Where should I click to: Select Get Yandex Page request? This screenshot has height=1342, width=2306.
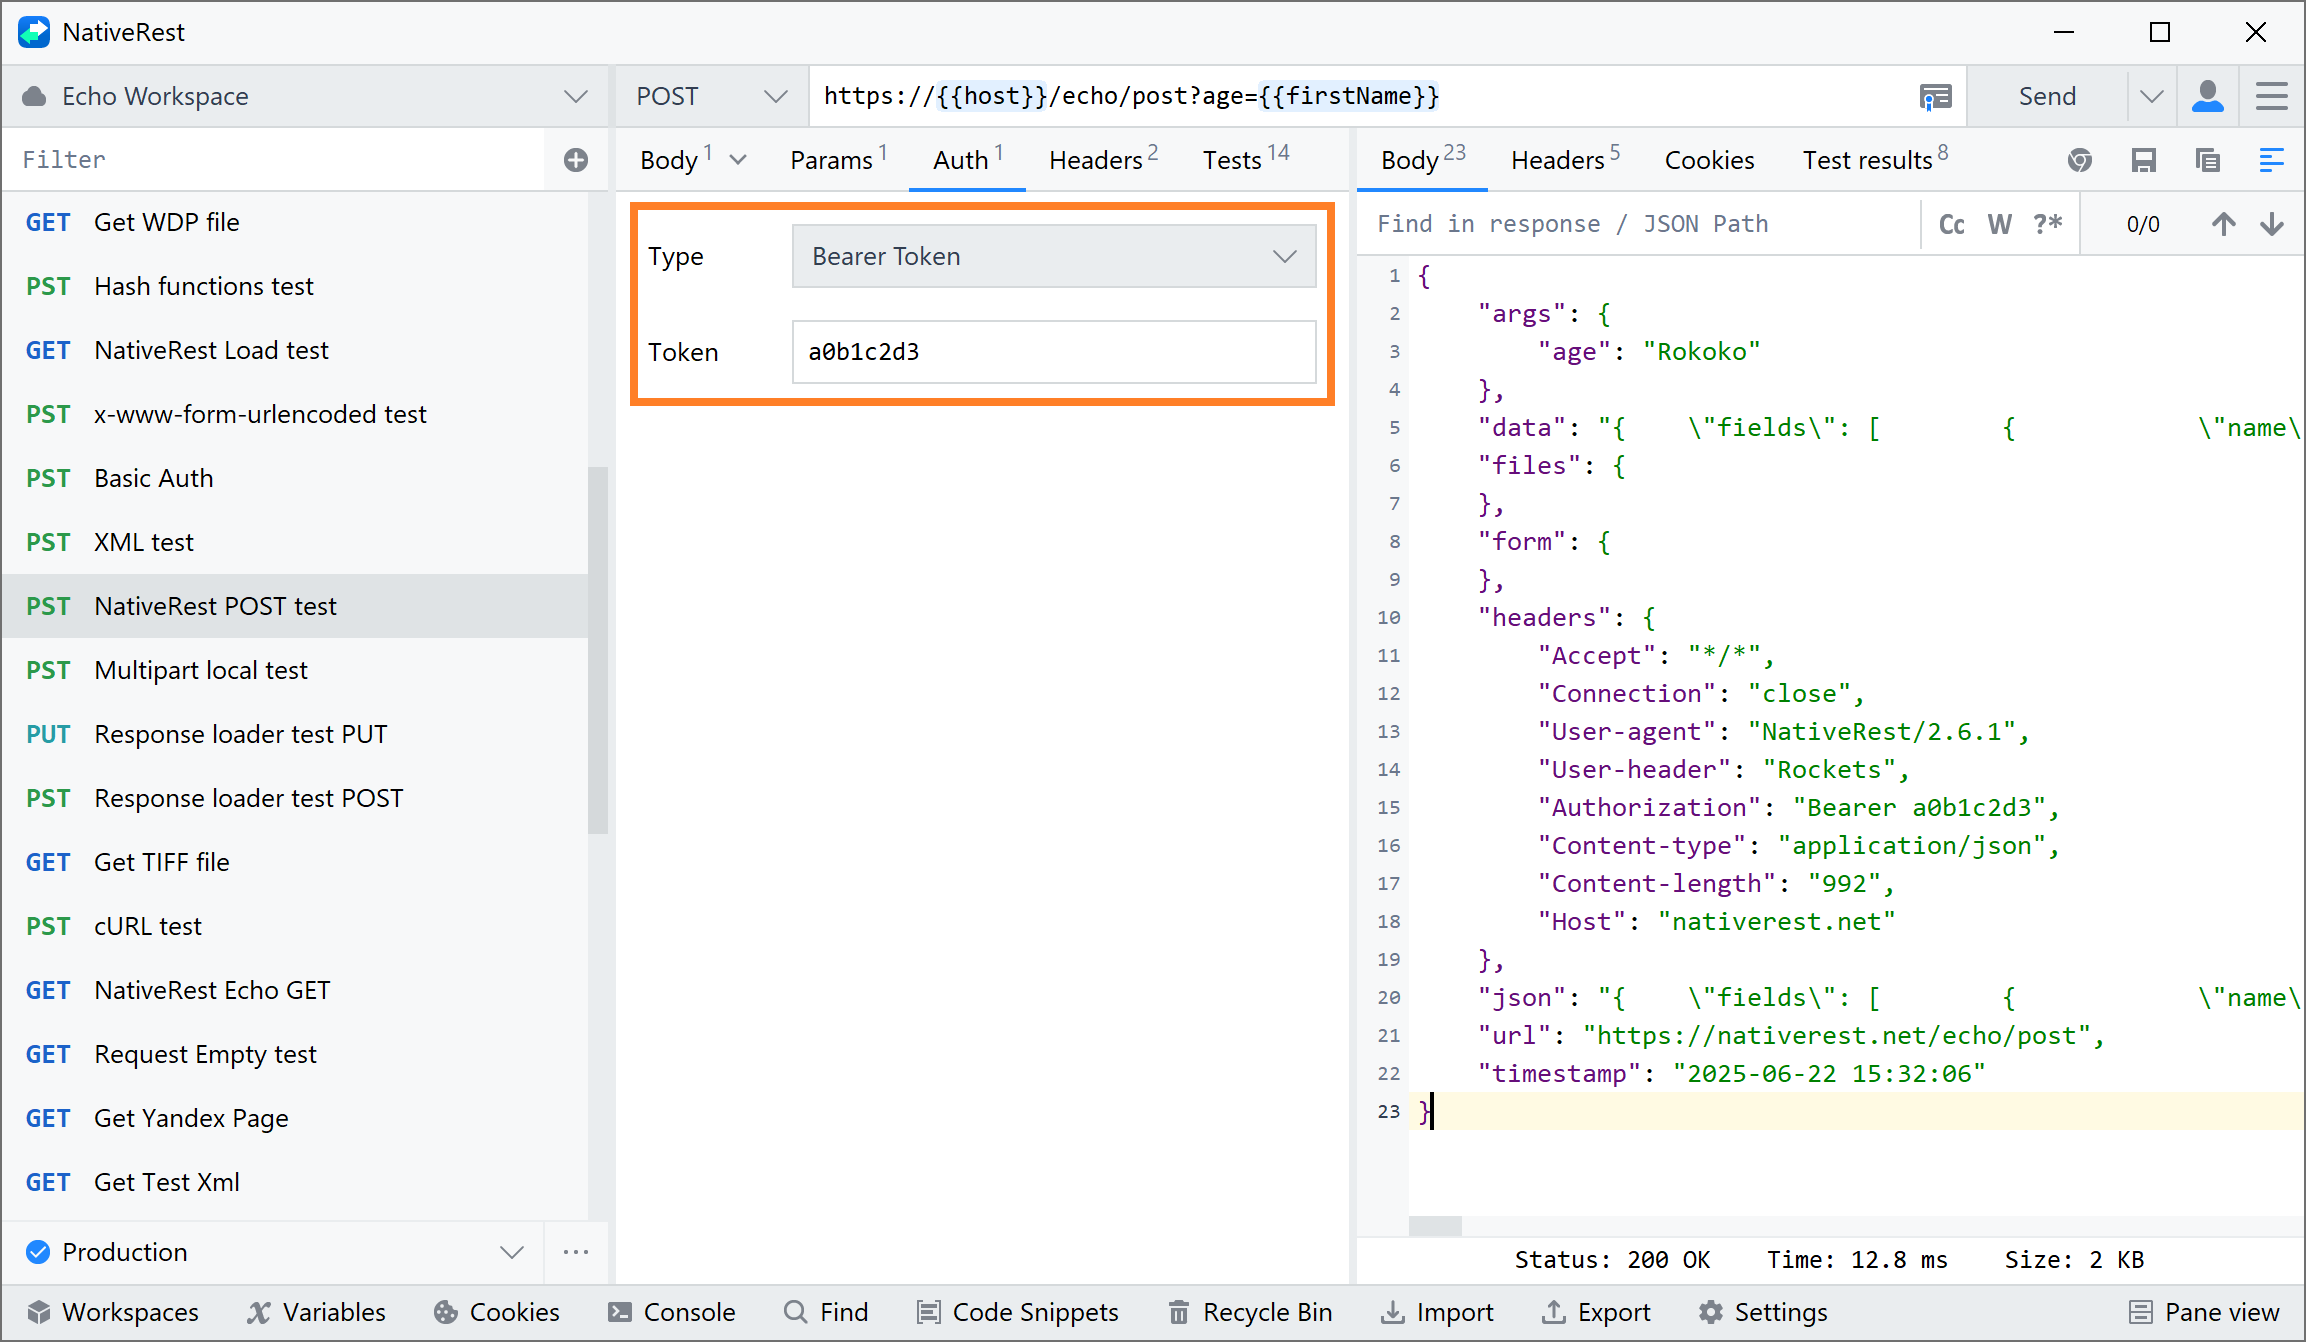[x=296, y=1118]
